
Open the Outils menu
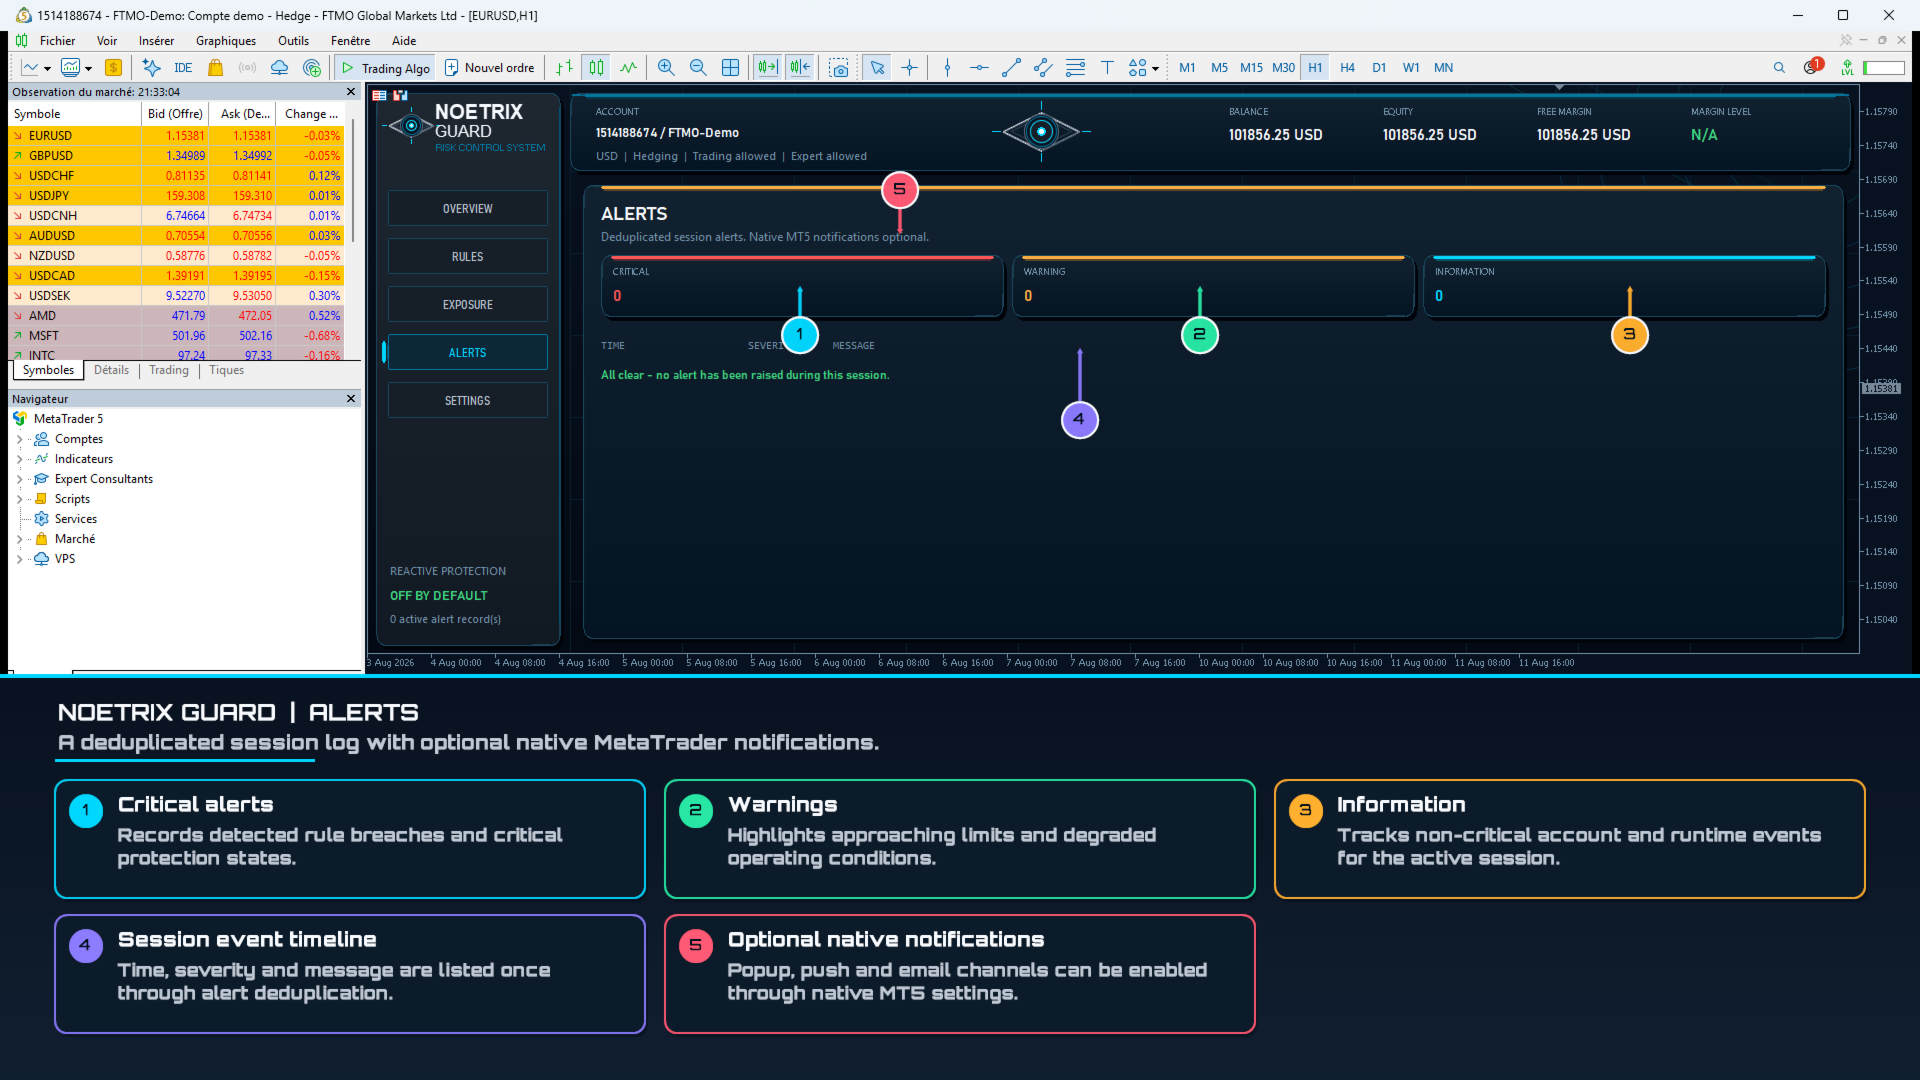click(293, 41)
